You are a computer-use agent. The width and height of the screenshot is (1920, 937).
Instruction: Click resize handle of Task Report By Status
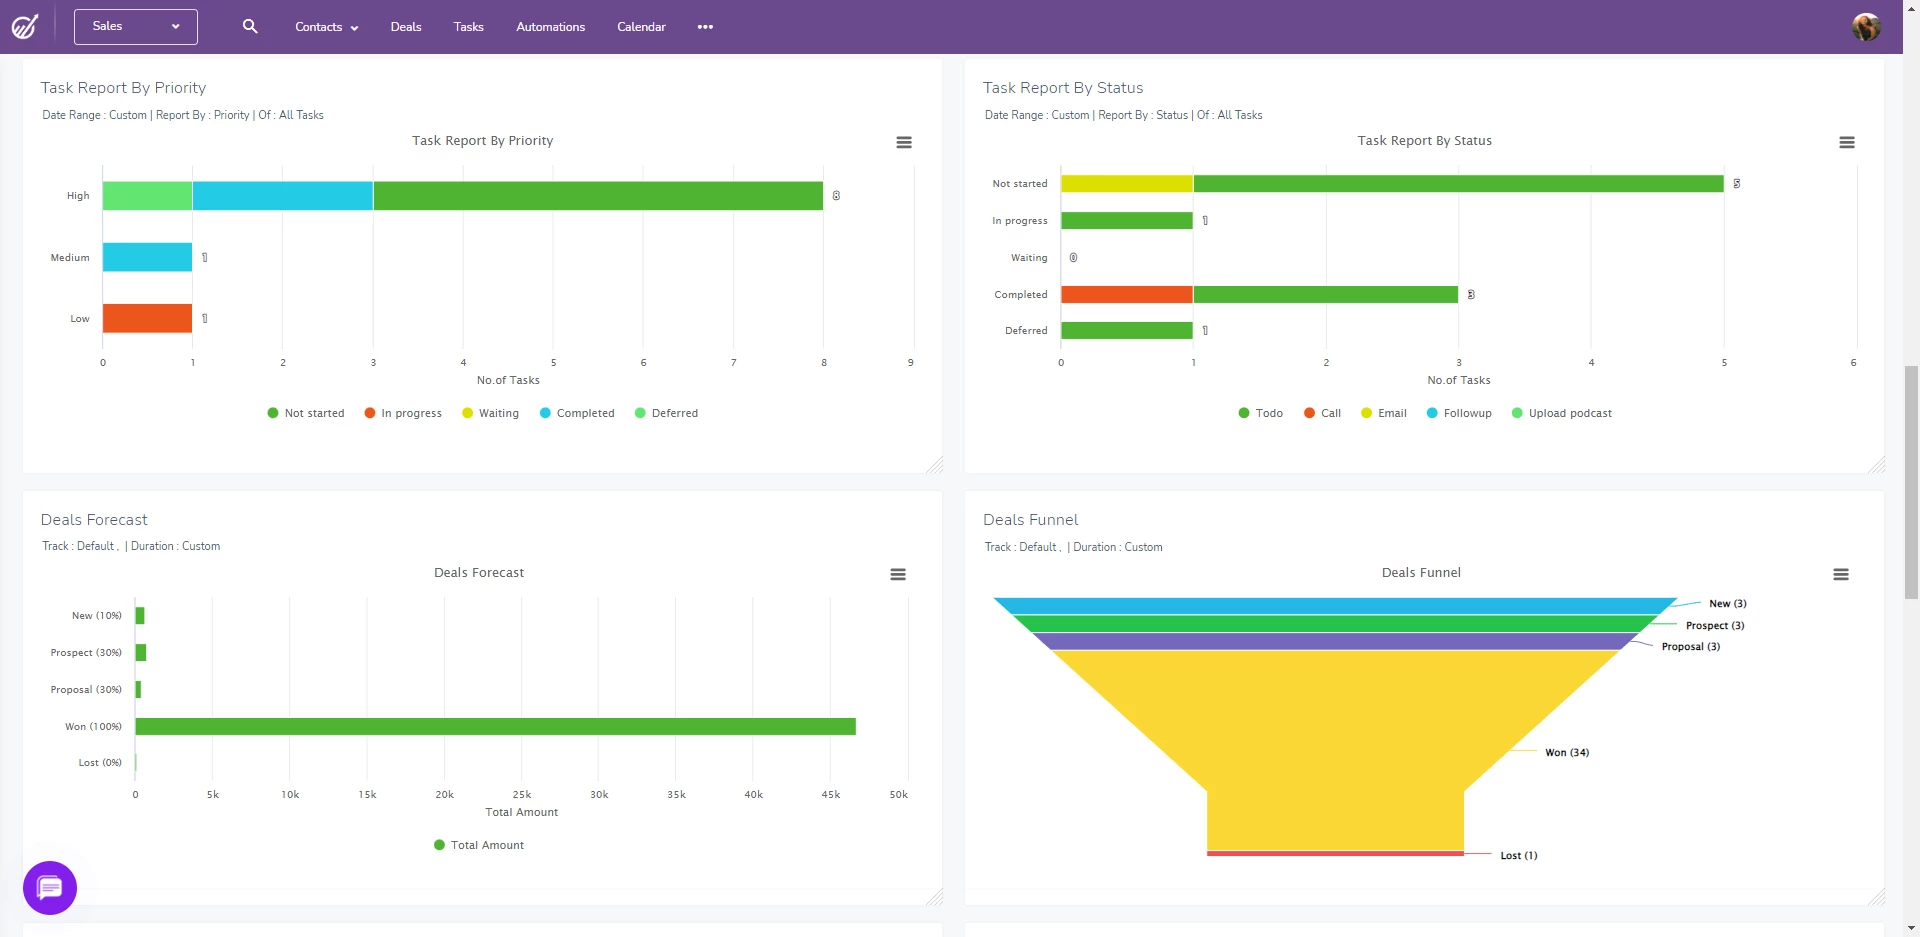click(x=1877, y=465)
